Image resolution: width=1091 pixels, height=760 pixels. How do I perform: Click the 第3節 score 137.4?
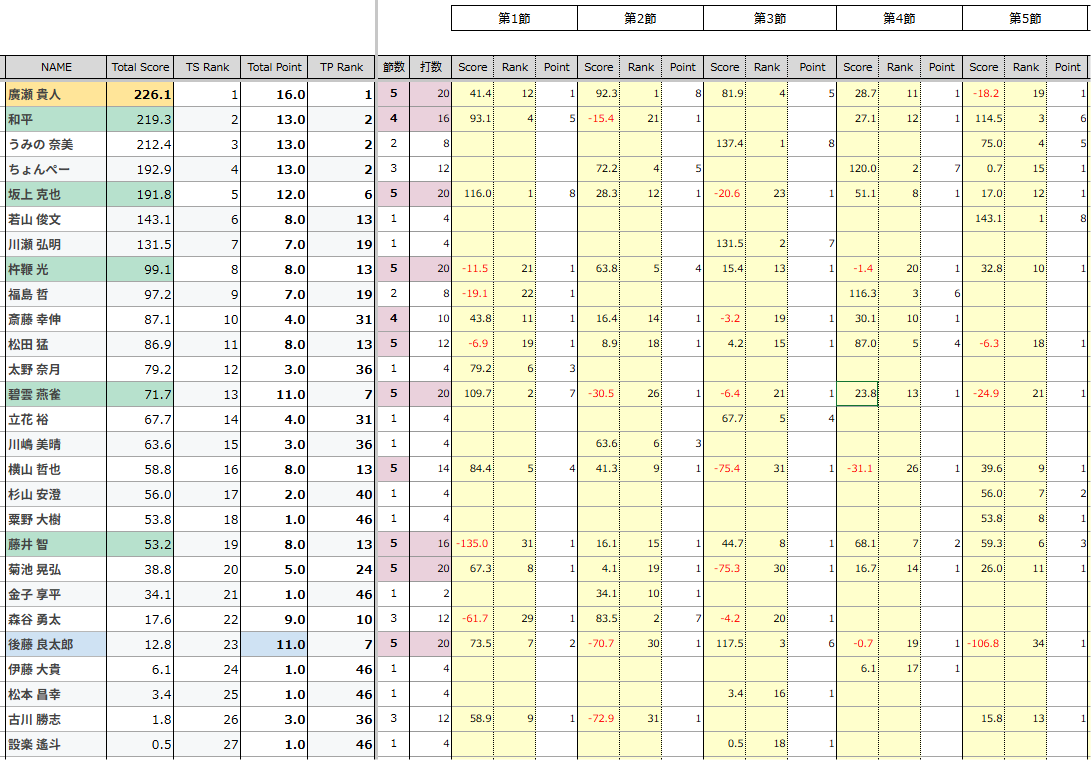point(724,145)
